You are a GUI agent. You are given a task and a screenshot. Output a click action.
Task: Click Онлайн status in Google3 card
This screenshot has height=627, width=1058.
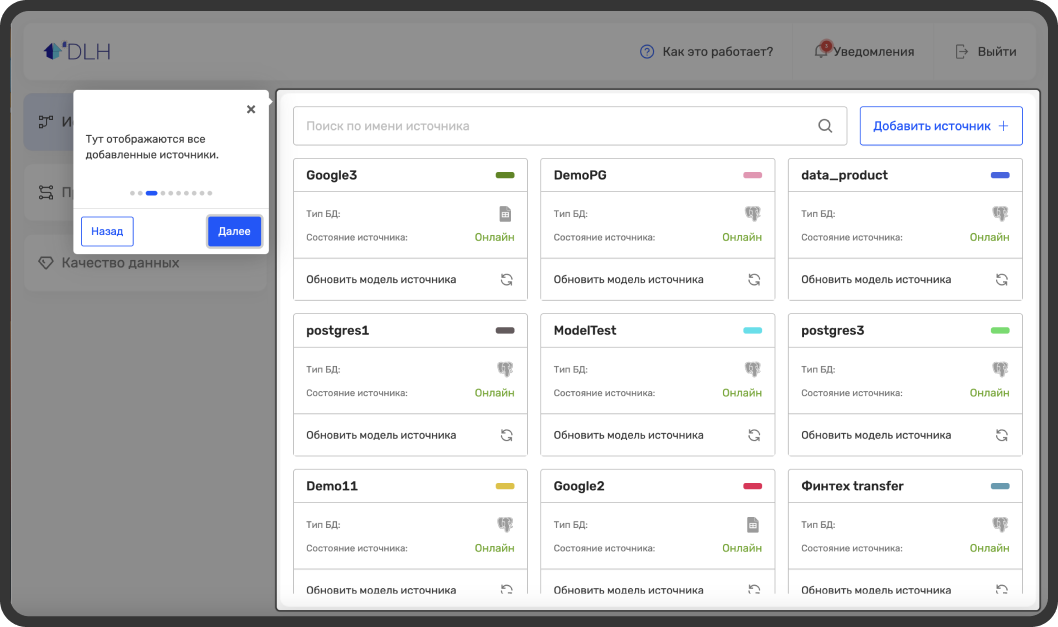(x=495, y=238)
